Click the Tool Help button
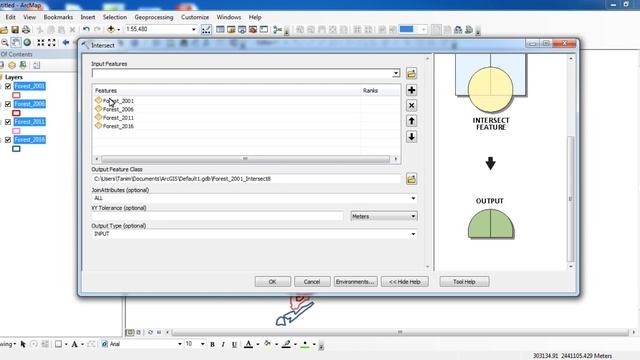The height and width of the screenshot is (360, 640). pos(464,282)
